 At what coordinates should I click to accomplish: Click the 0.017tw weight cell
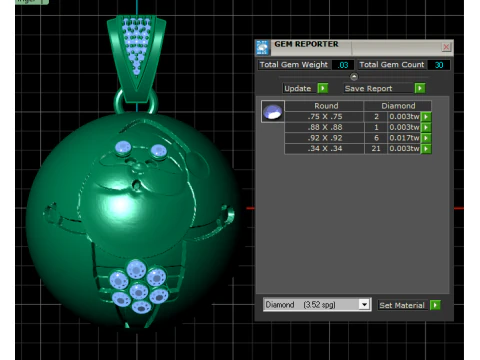(404, 138)
